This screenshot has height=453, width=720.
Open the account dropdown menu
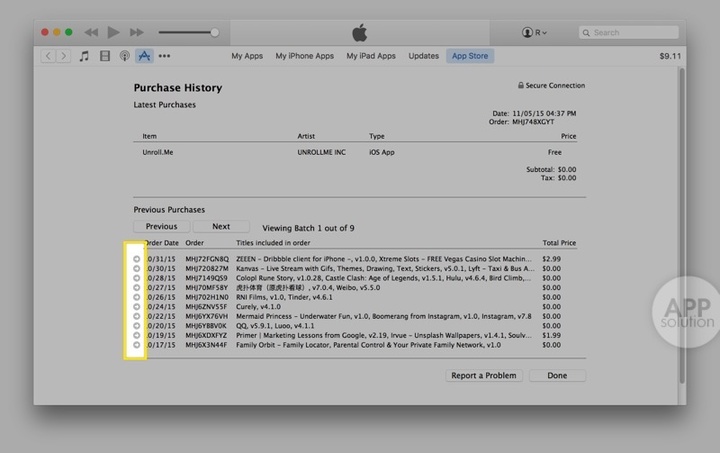tap(534, 33)
